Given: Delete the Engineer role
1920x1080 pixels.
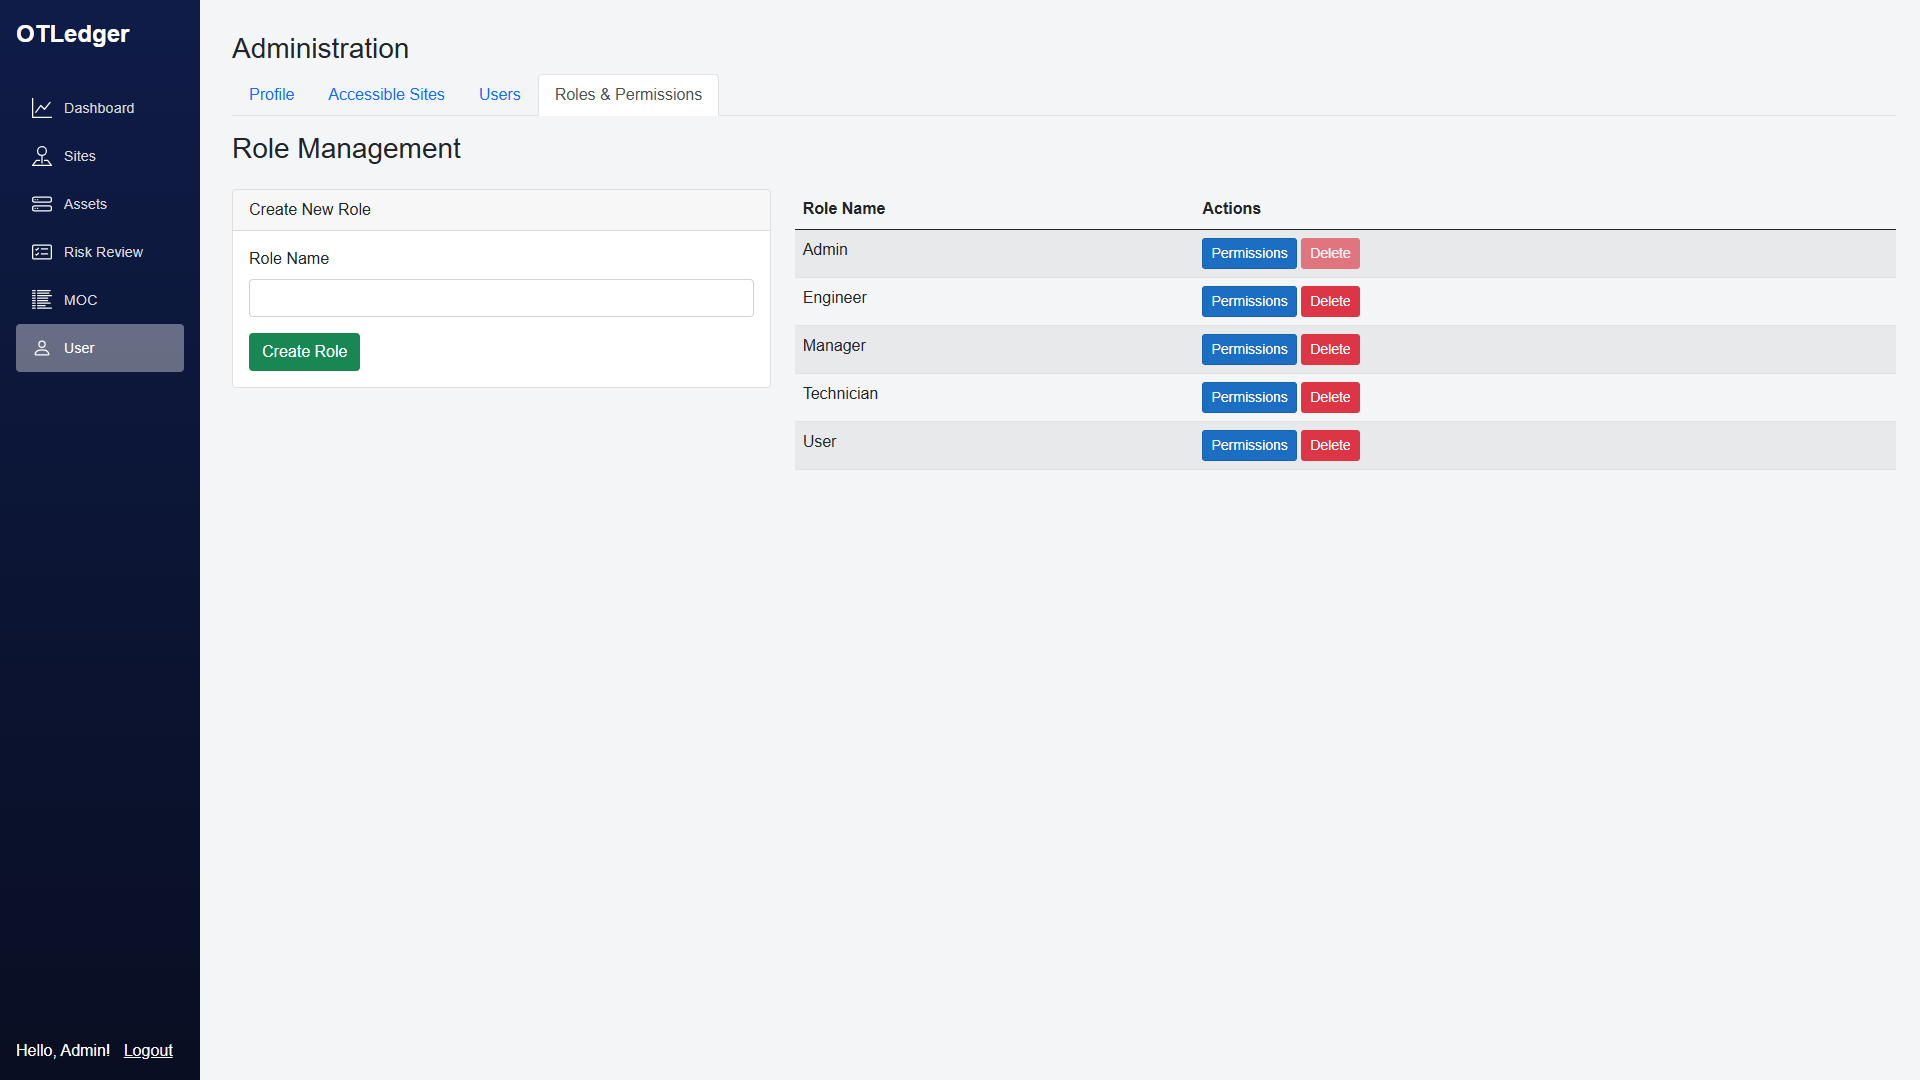Looking at the screenshot, I should pos(1329,301).
